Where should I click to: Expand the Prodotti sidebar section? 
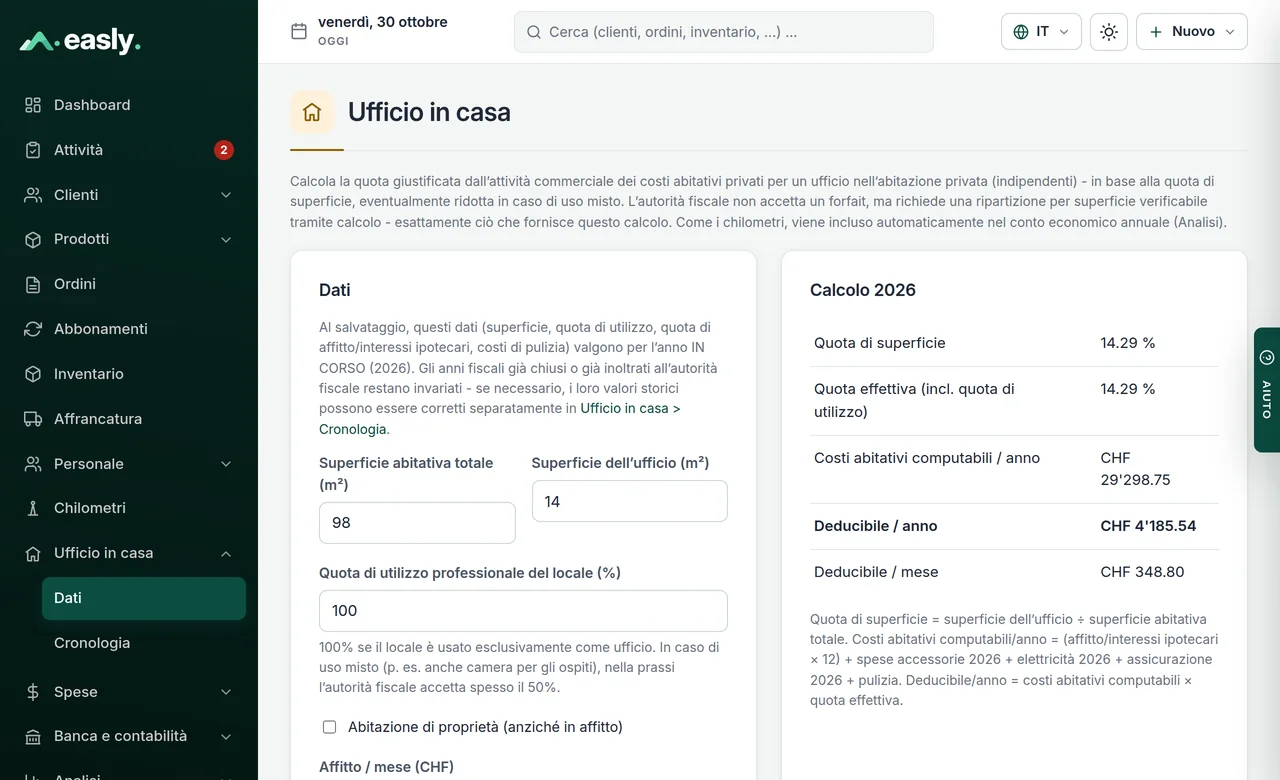tap(226, 239)
